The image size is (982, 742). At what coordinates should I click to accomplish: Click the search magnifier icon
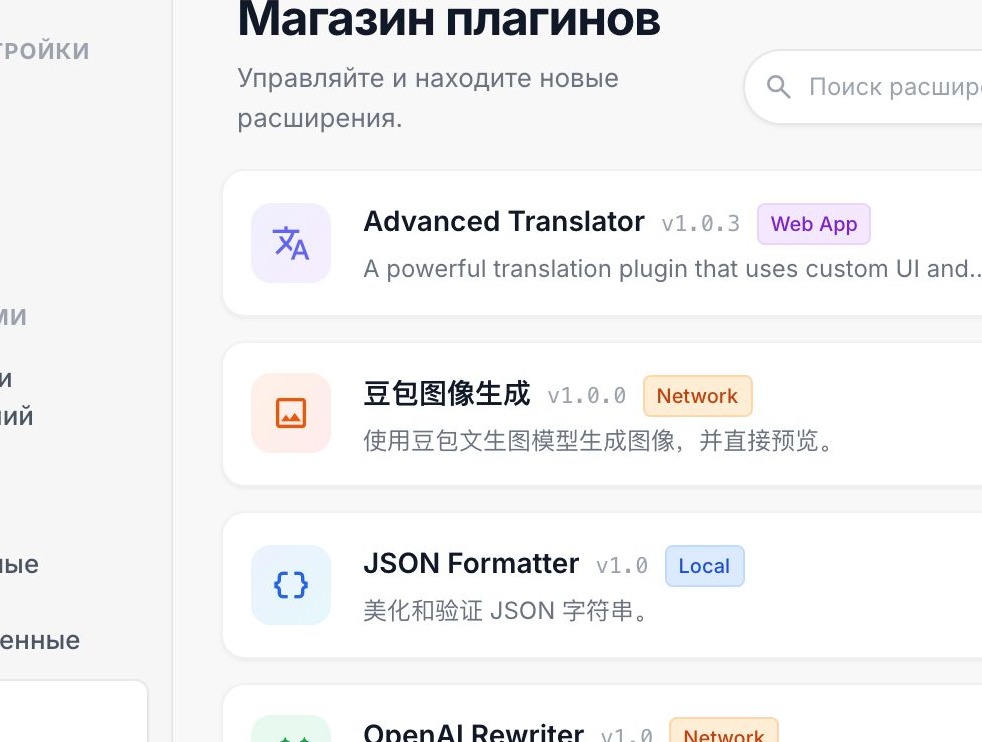tap(778, 86)
